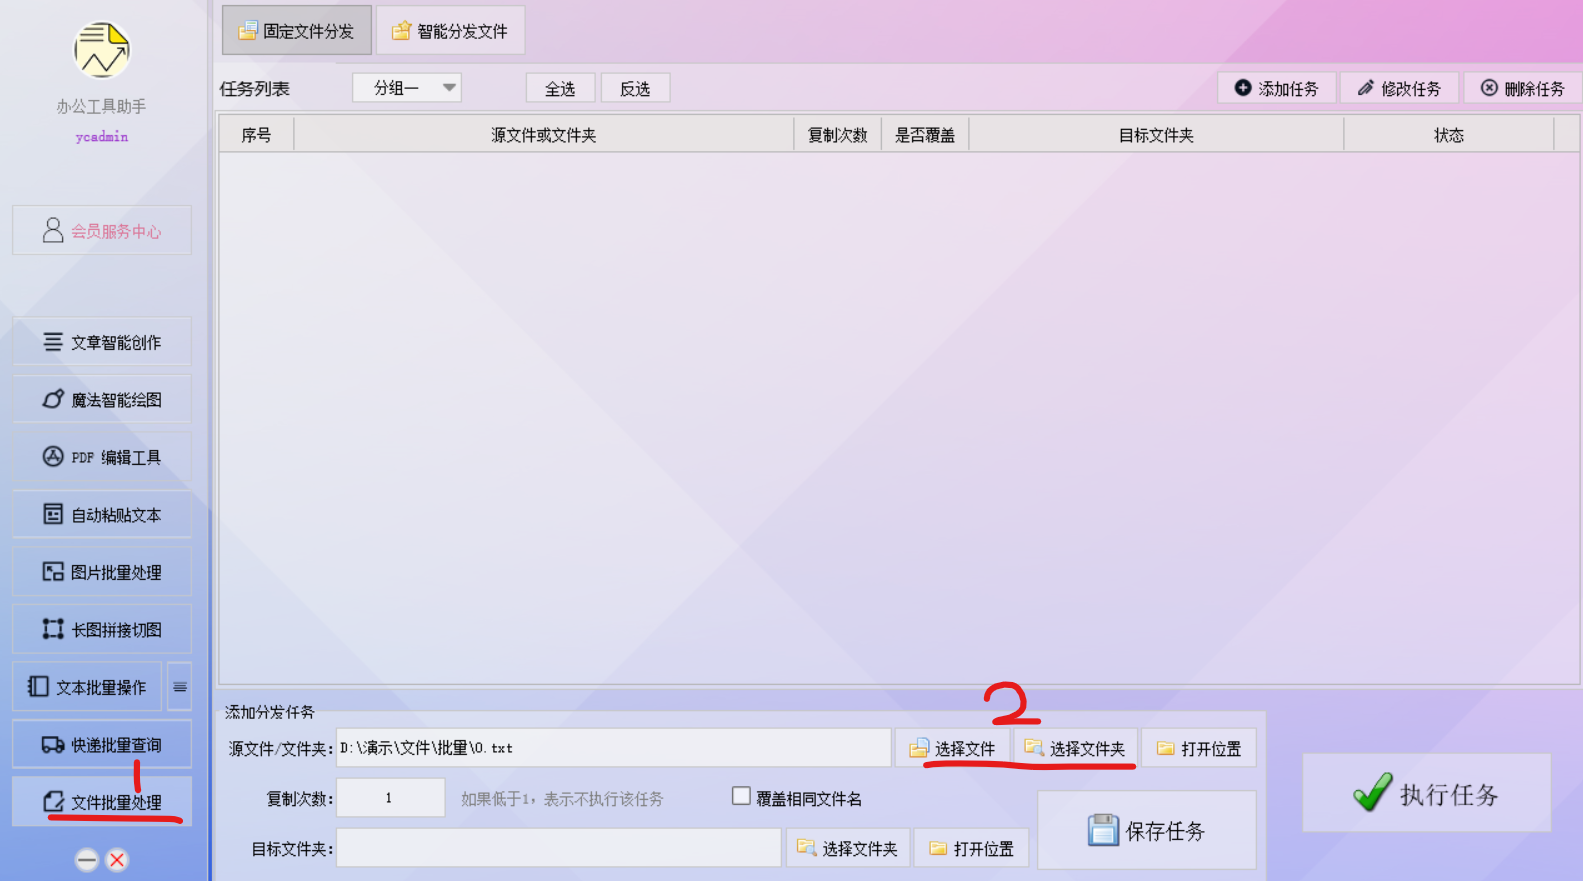The image size is (1583, 881).
Task: Click the 目标文件夹 input field
Action: pos(559,848)
